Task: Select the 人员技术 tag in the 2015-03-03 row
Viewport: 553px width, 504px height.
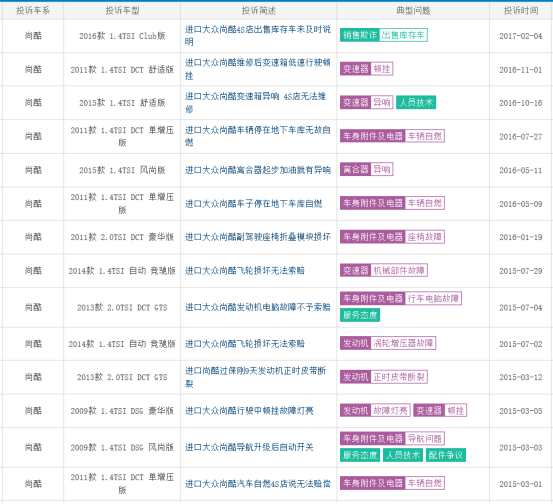Action: pos(403,455)
